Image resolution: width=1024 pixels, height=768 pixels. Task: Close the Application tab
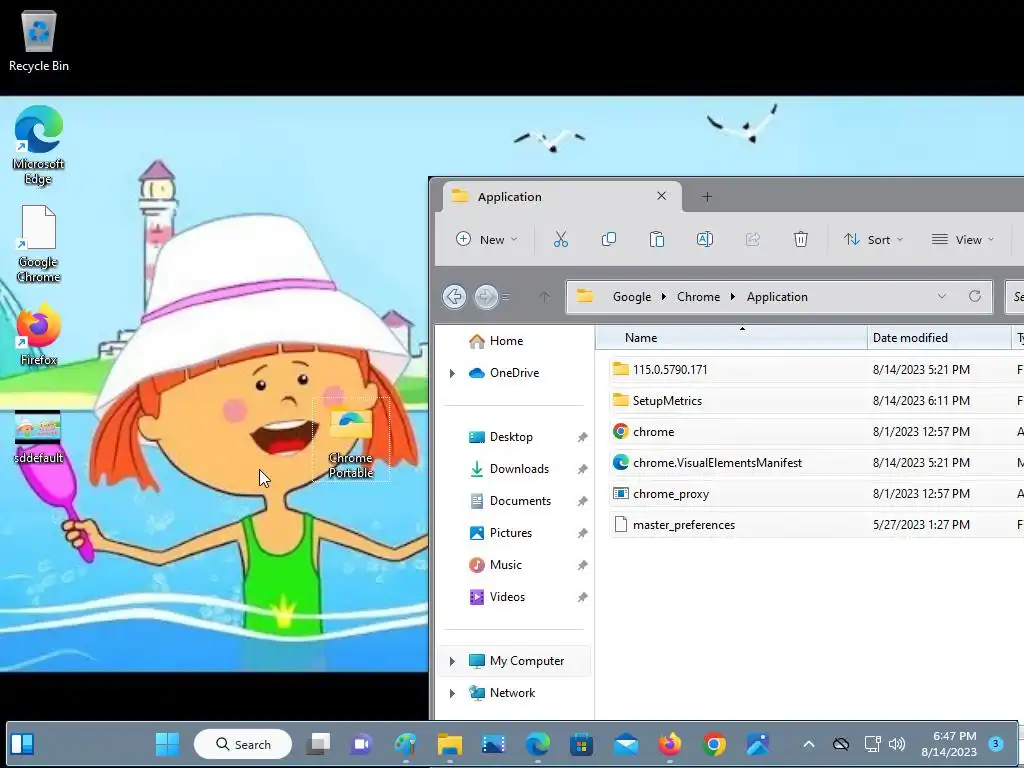point(662,196)
